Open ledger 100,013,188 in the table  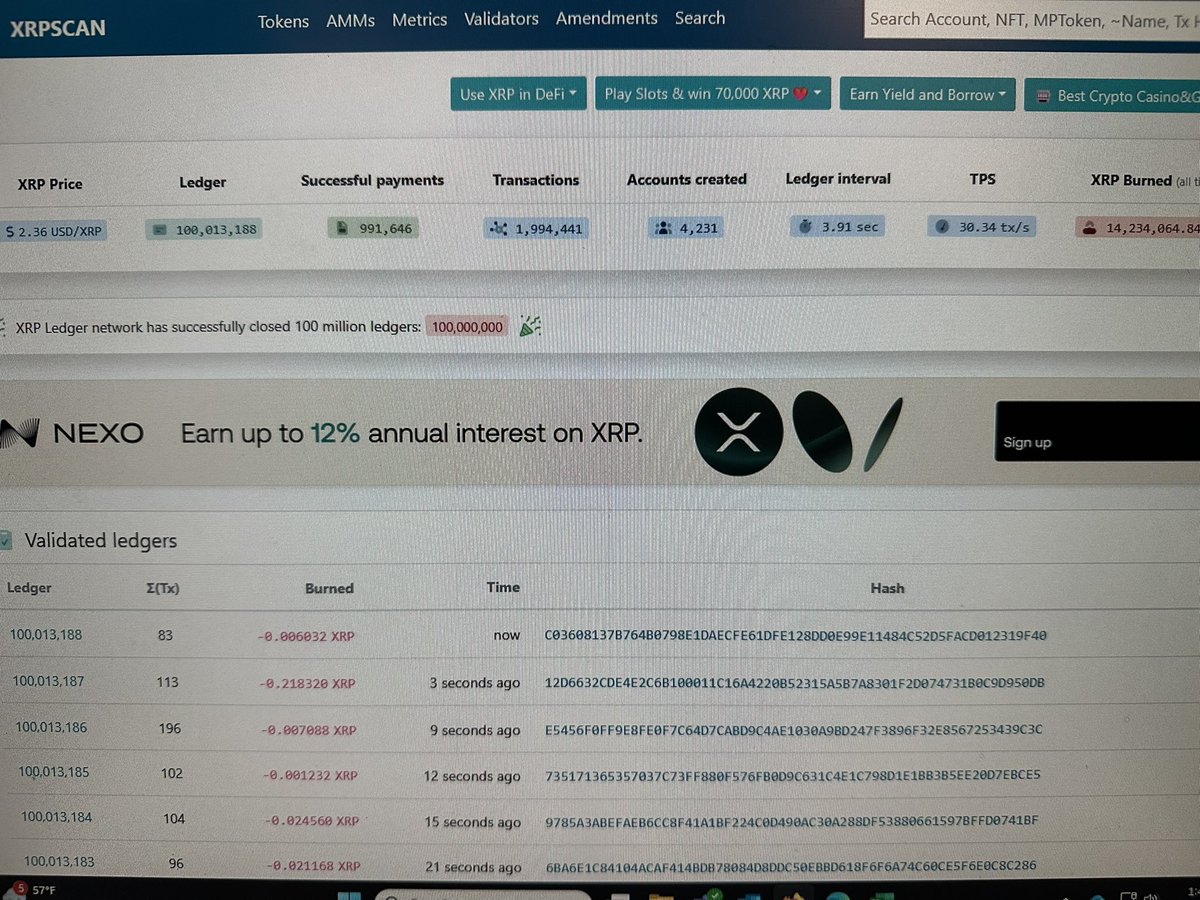tap(46, 634)
